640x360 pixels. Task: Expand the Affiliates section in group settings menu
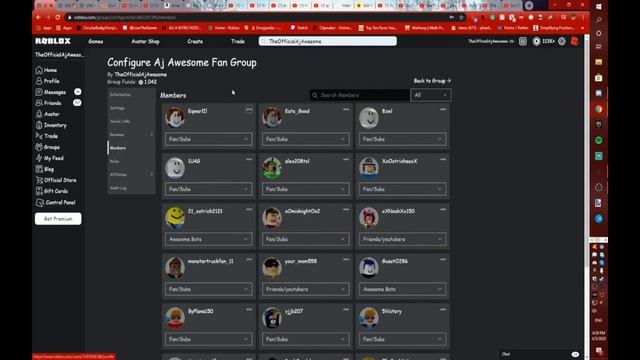click(131, 175)
